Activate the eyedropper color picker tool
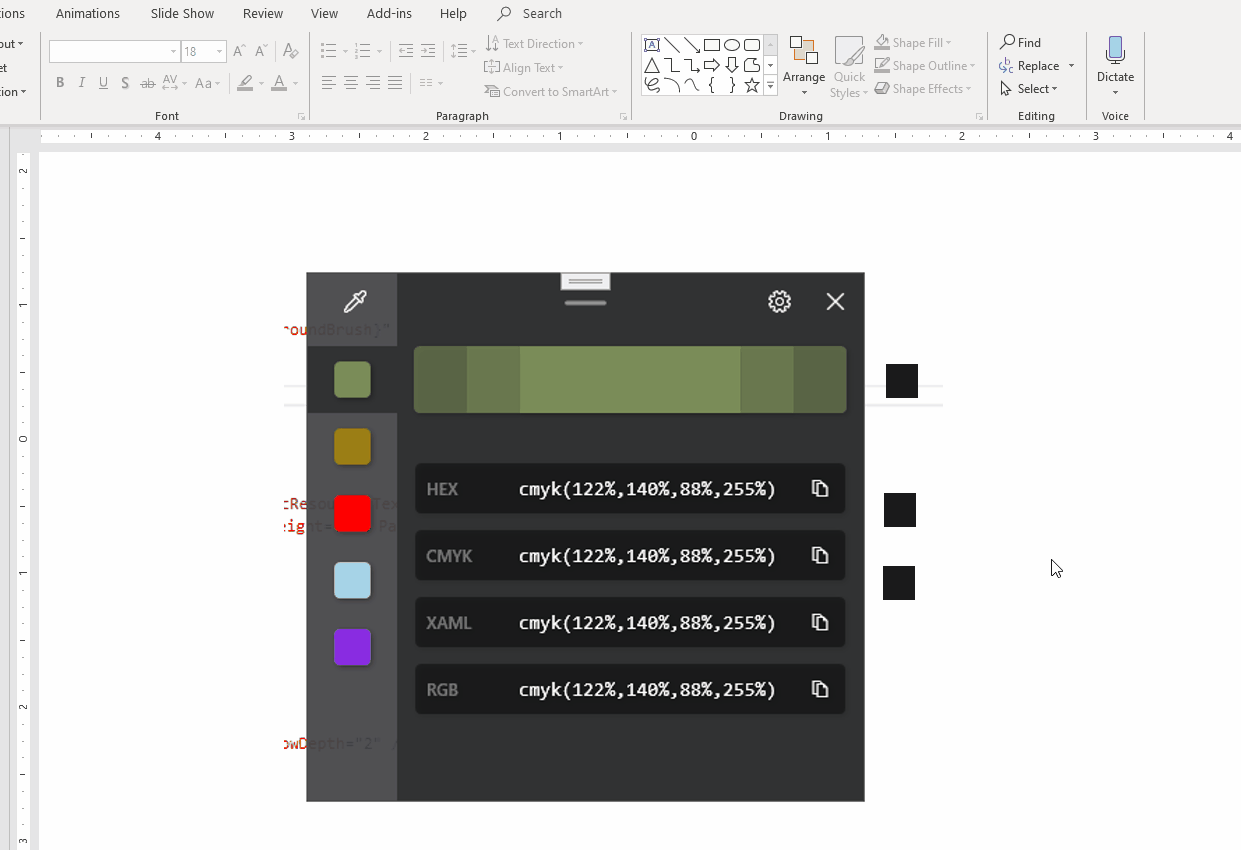 click(x=354, y=301)
